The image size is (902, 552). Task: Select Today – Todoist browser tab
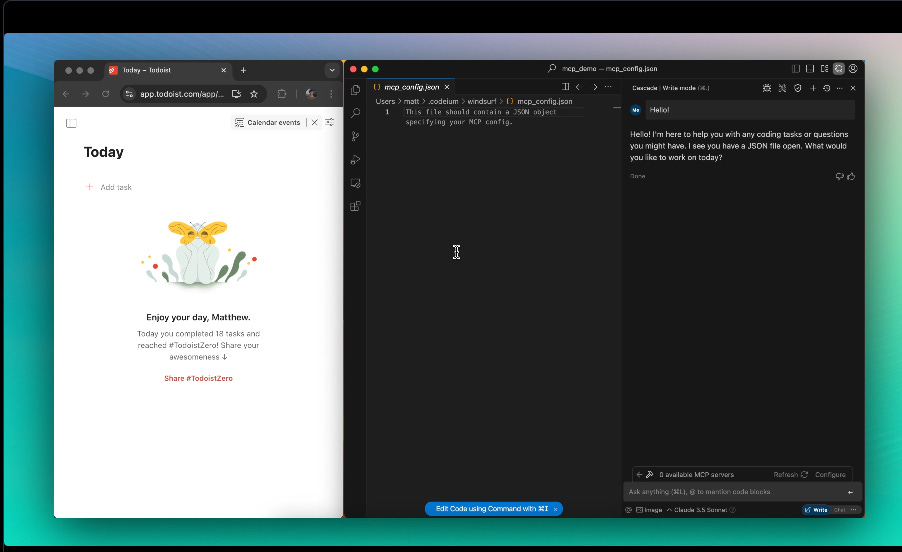pyautogui.click(x=167, y=70)
